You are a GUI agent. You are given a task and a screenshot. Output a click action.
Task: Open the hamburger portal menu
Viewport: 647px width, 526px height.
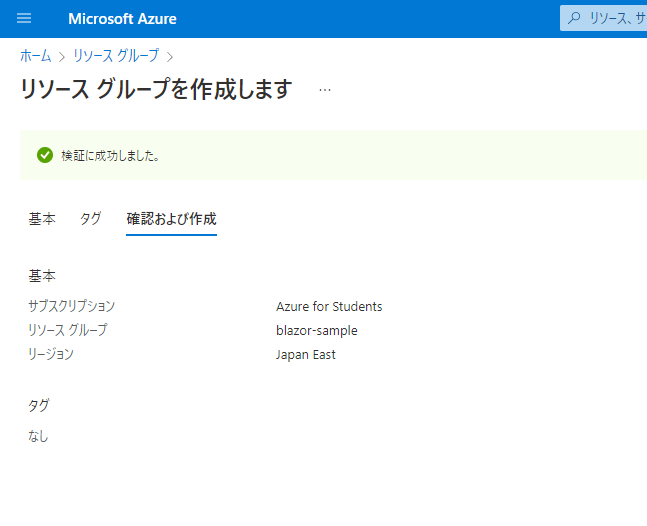(24, 18)
